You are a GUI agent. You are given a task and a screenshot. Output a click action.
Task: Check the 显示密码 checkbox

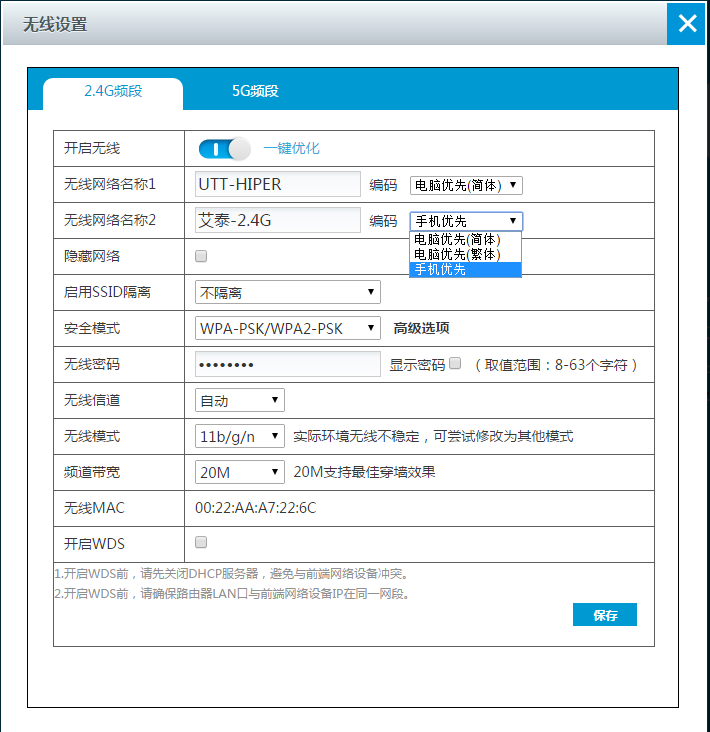pyautogui.click(x=455, y=364)
